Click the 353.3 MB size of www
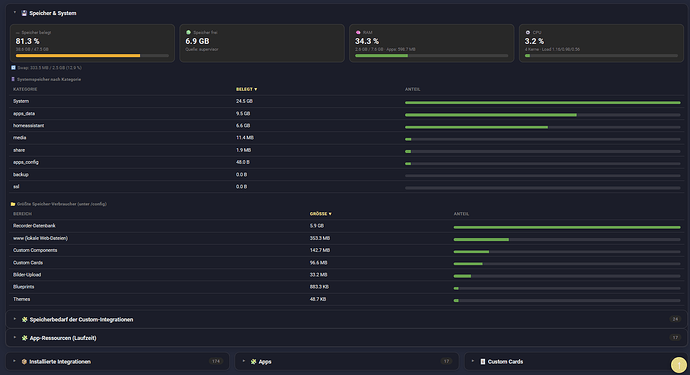 (x=320, y=238)
